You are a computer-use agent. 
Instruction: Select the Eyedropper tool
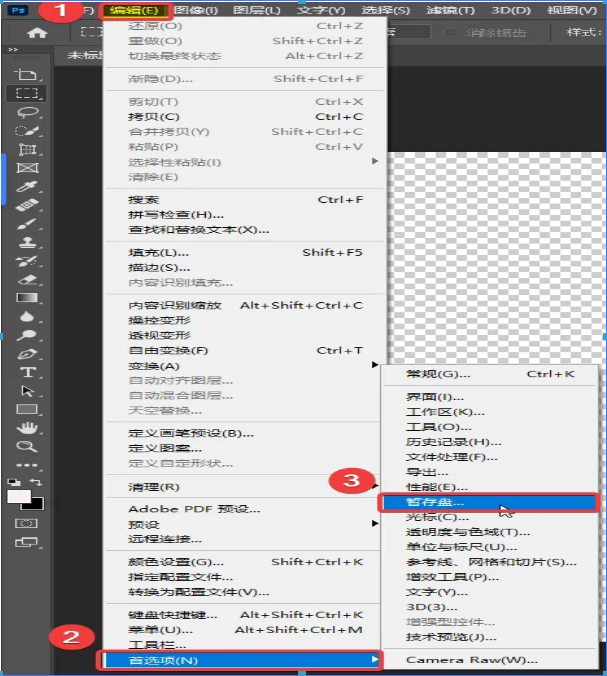(27, 186)
